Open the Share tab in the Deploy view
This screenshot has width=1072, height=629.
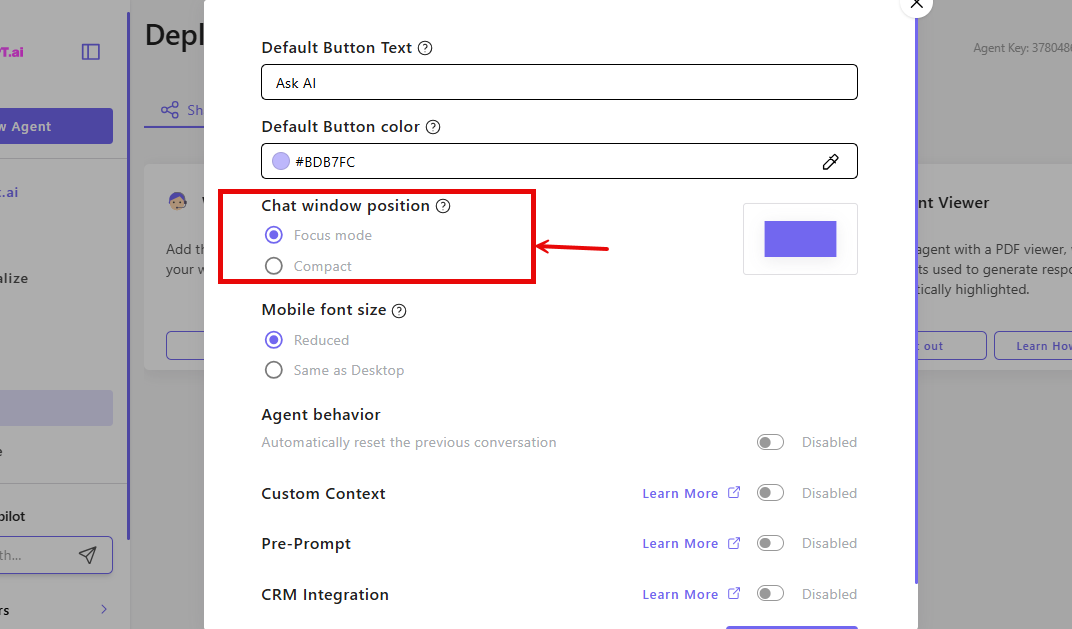(x=185, y=110)
